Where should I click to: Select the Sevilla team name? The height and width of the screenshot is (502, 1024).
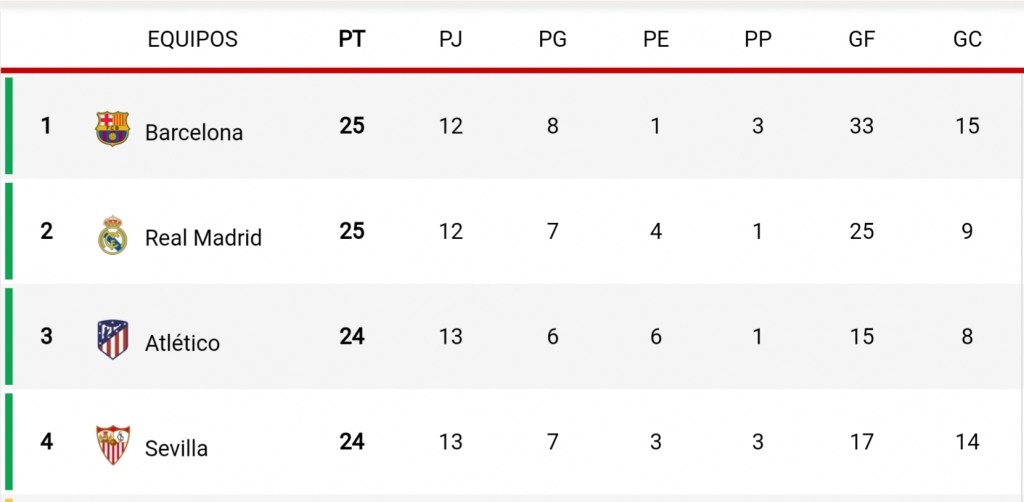click(x=176, y=448)
